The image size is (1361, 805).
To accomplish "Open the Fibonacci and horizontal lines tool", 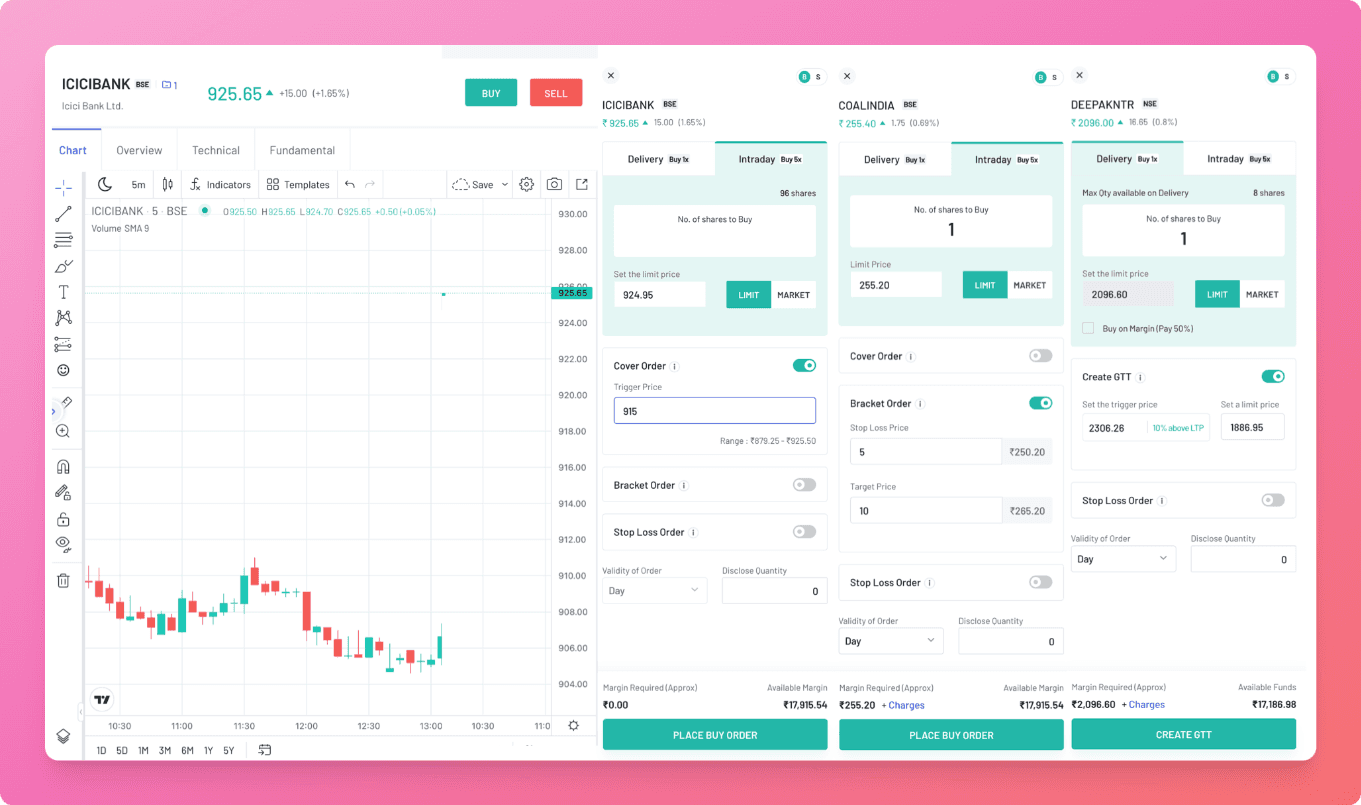I will pyautogui.click(x=63, y=239).
